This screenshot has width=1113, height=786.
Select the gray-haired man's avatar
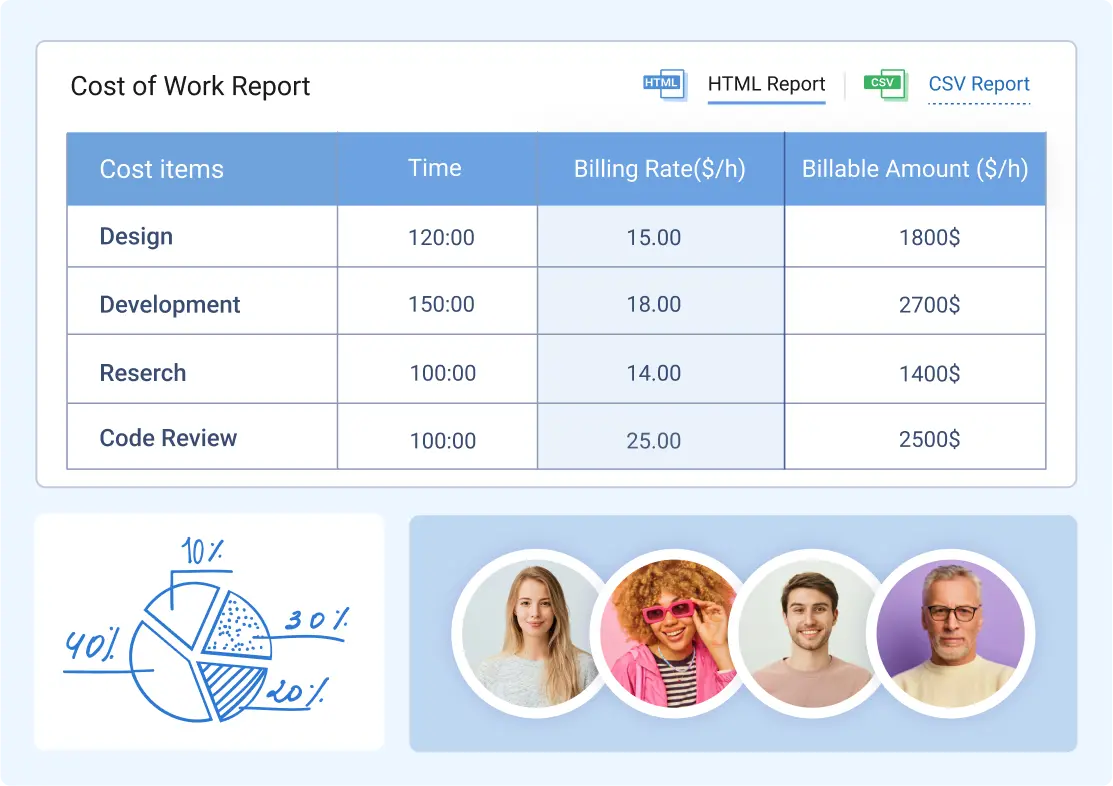951,634
